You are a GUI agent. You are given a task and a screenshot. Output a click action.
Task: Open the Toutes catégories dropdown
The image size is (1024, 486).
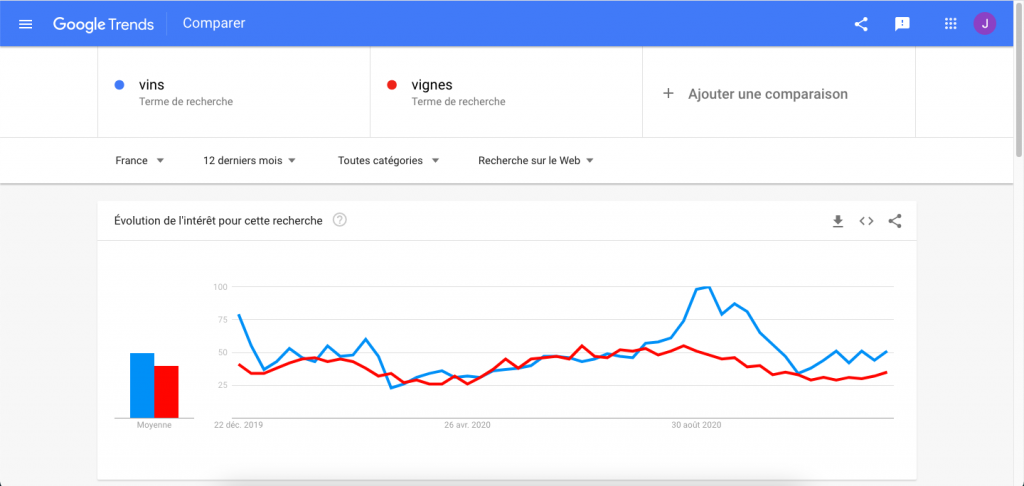point(389,161)
